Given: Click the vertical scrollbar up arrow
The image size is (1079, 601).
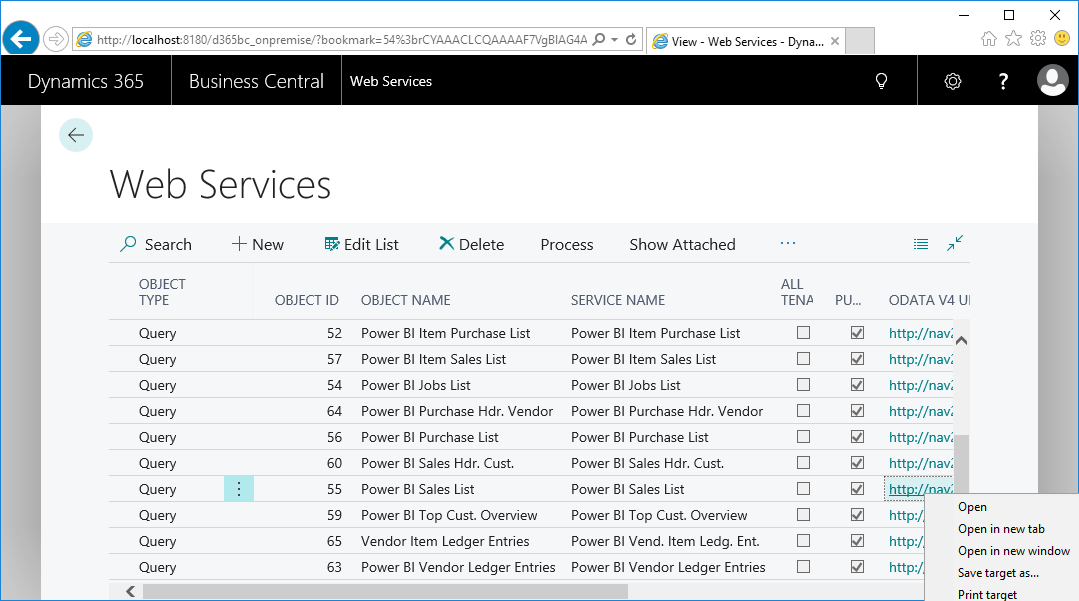Looking at the screenshot, I should coord(961,340).
